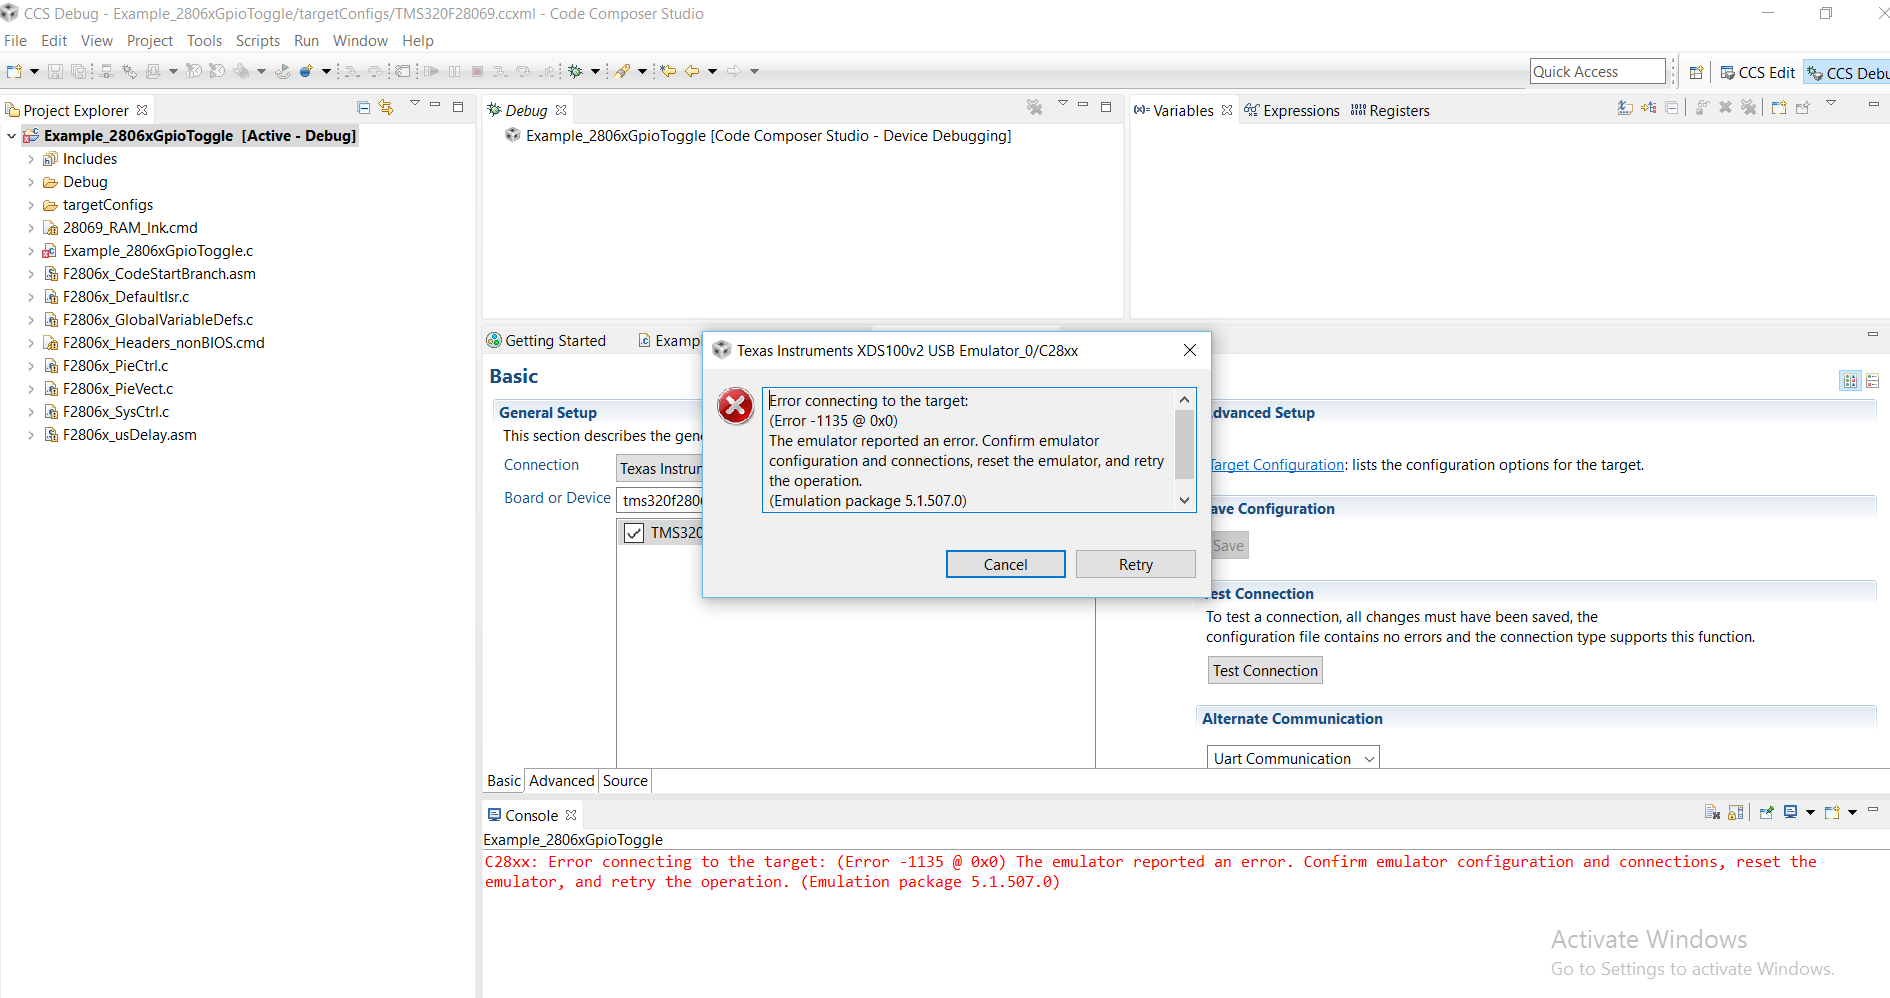Click the dialog message scrollbar down arrow
The image size is (1890, 998).
[1184, 500]
